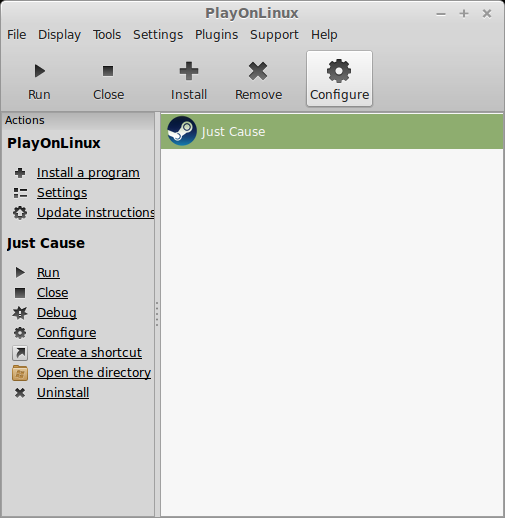
Task: Open the Plugins menu
Action: point(216,35)
